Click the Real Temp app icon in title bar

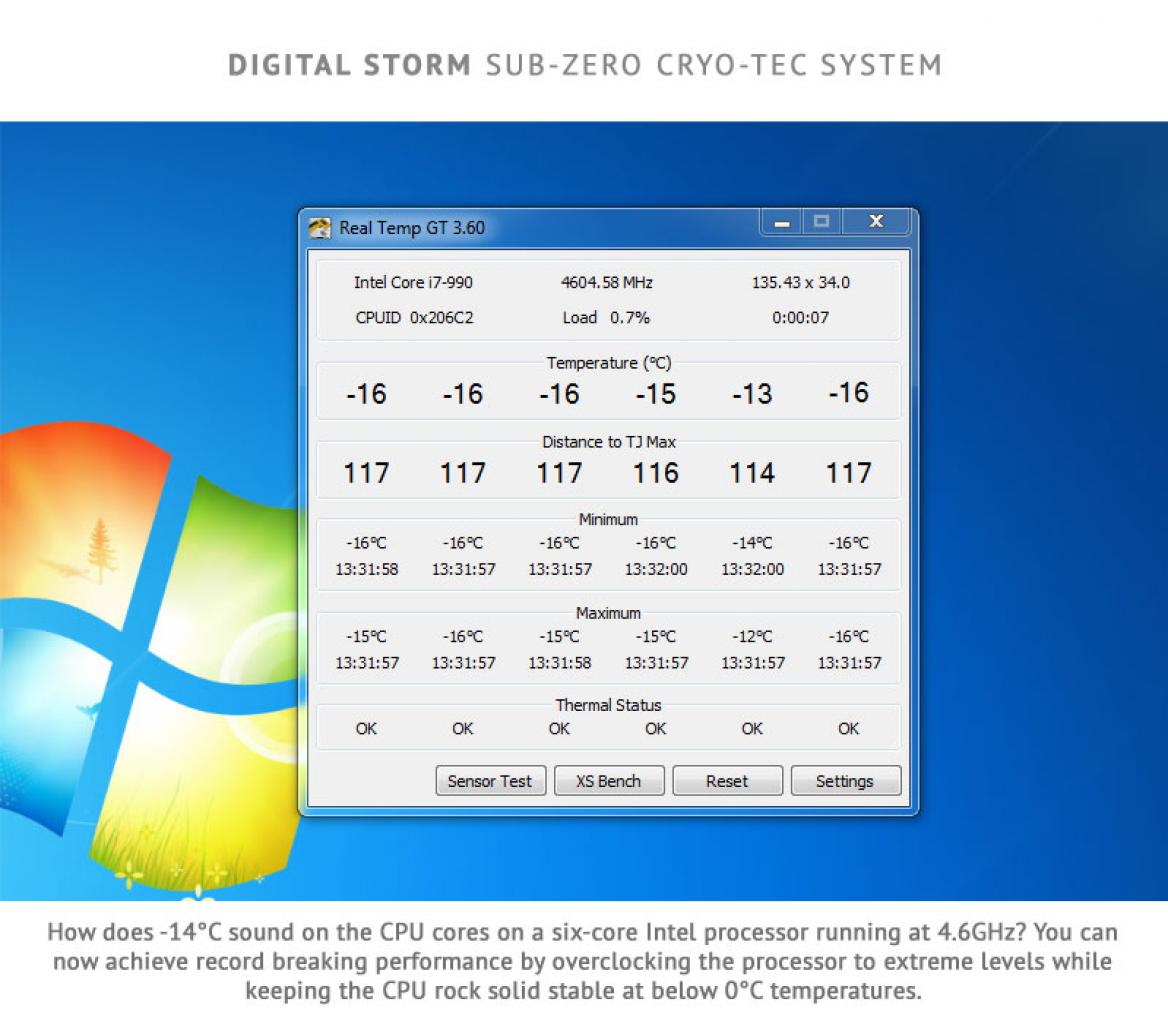320,228
